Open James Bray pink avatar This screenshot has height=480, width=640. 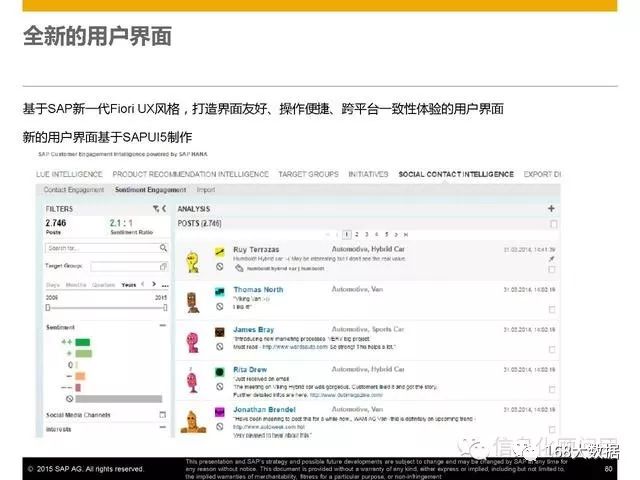coord(192,342)
